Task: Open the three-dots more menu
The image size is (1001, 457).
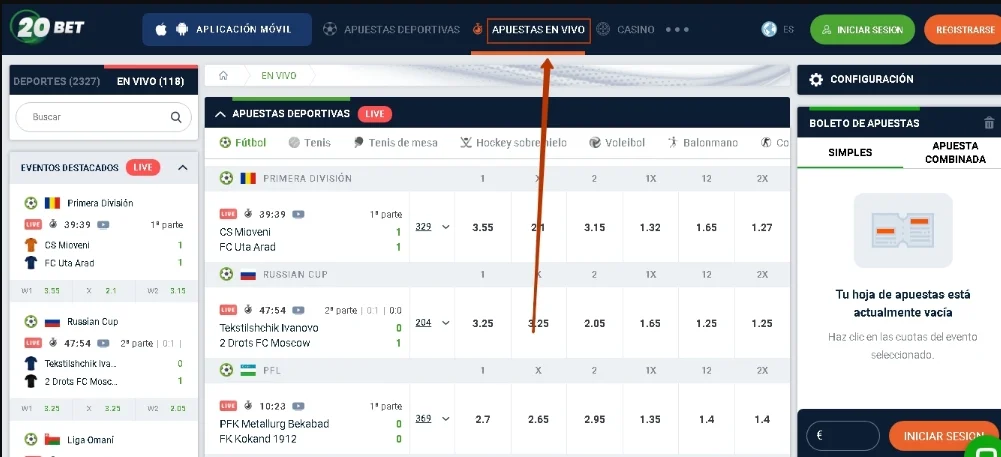Action: tap(677, 29)
